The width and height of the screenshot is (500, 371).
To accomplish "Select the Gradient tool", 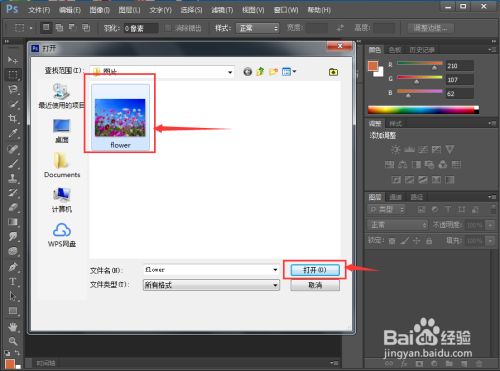I will point(13,222).
